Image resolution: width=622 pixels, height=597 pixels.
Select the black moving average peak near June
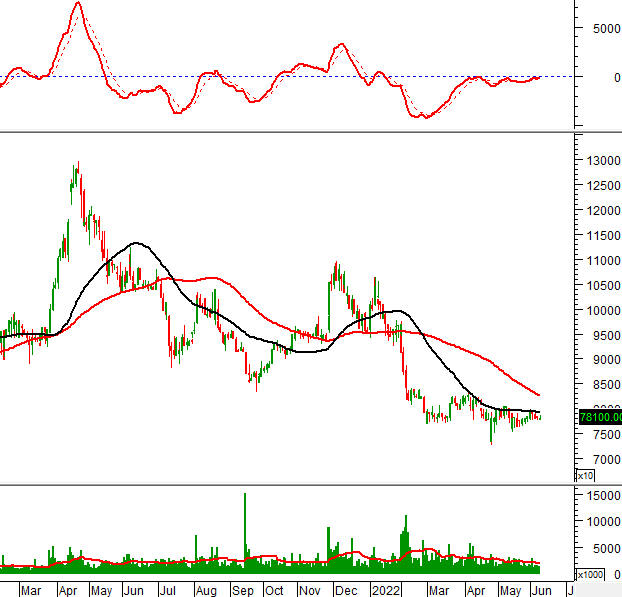coord(135,243)
